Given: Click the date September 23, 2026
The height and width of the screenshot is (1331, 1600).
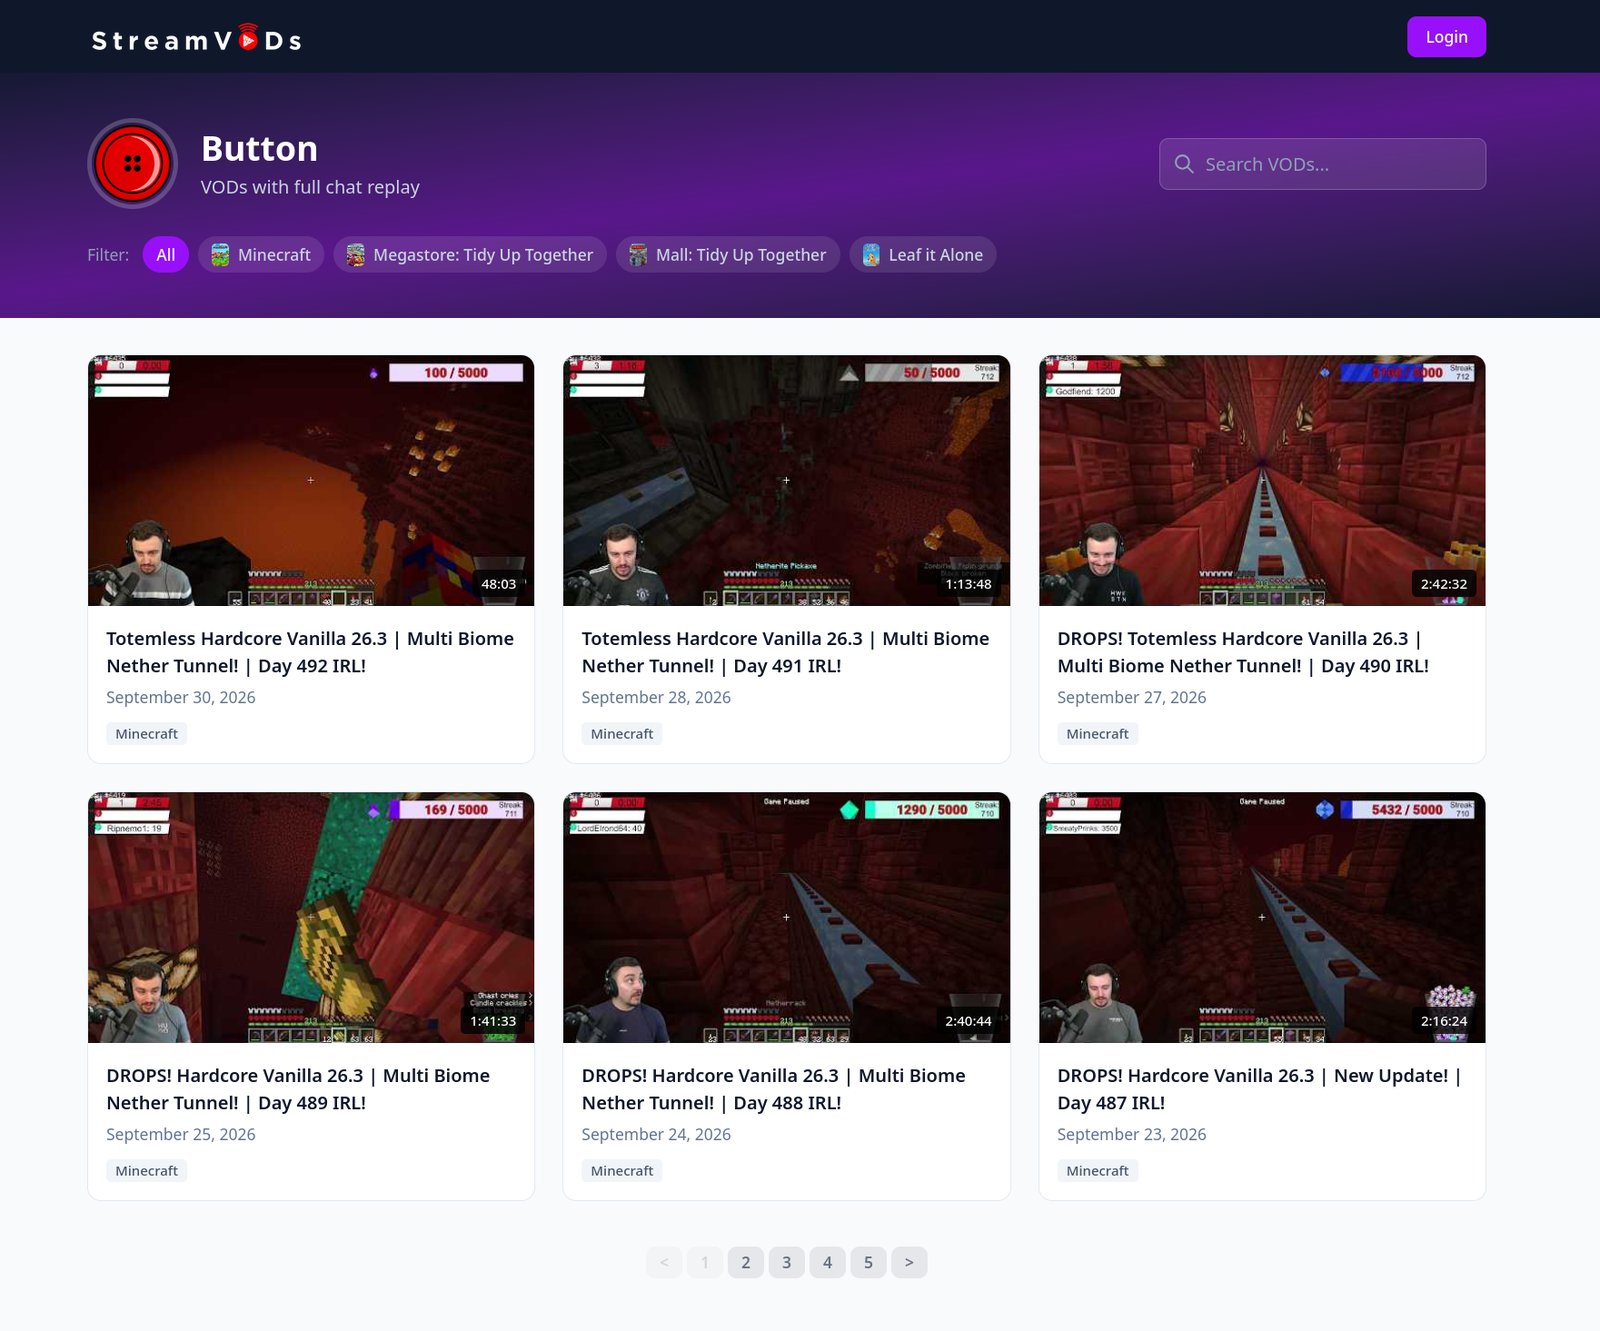Looking at the screenshot, I should point(1132,1135).
